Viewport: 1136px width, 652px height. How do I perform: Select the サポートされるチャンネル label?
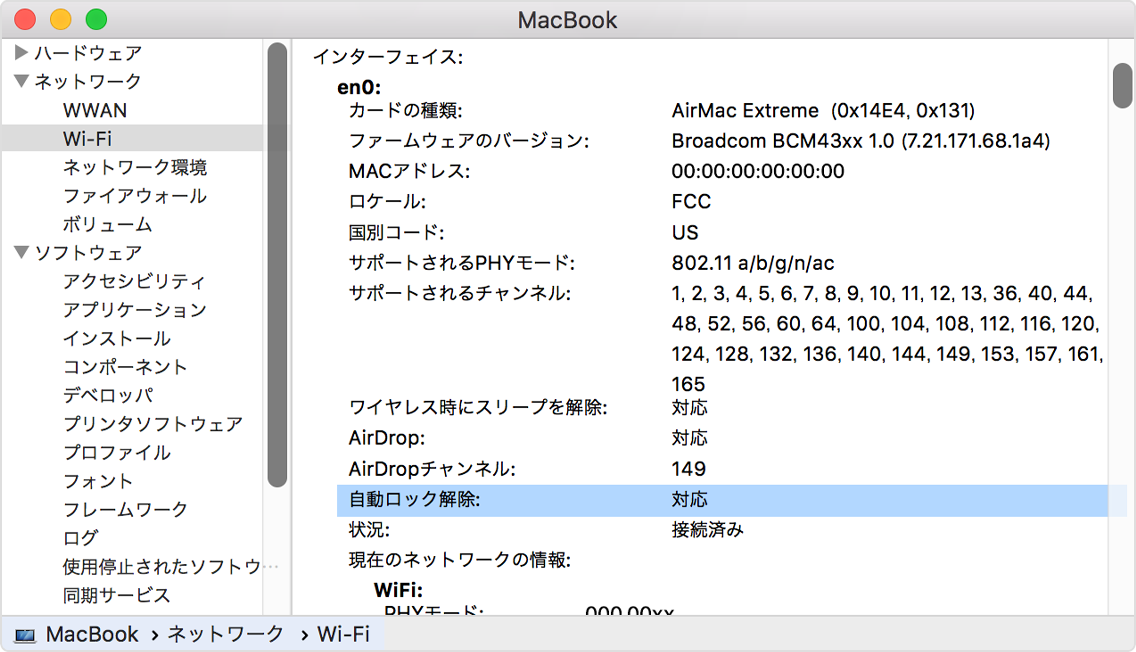[460, 293]
